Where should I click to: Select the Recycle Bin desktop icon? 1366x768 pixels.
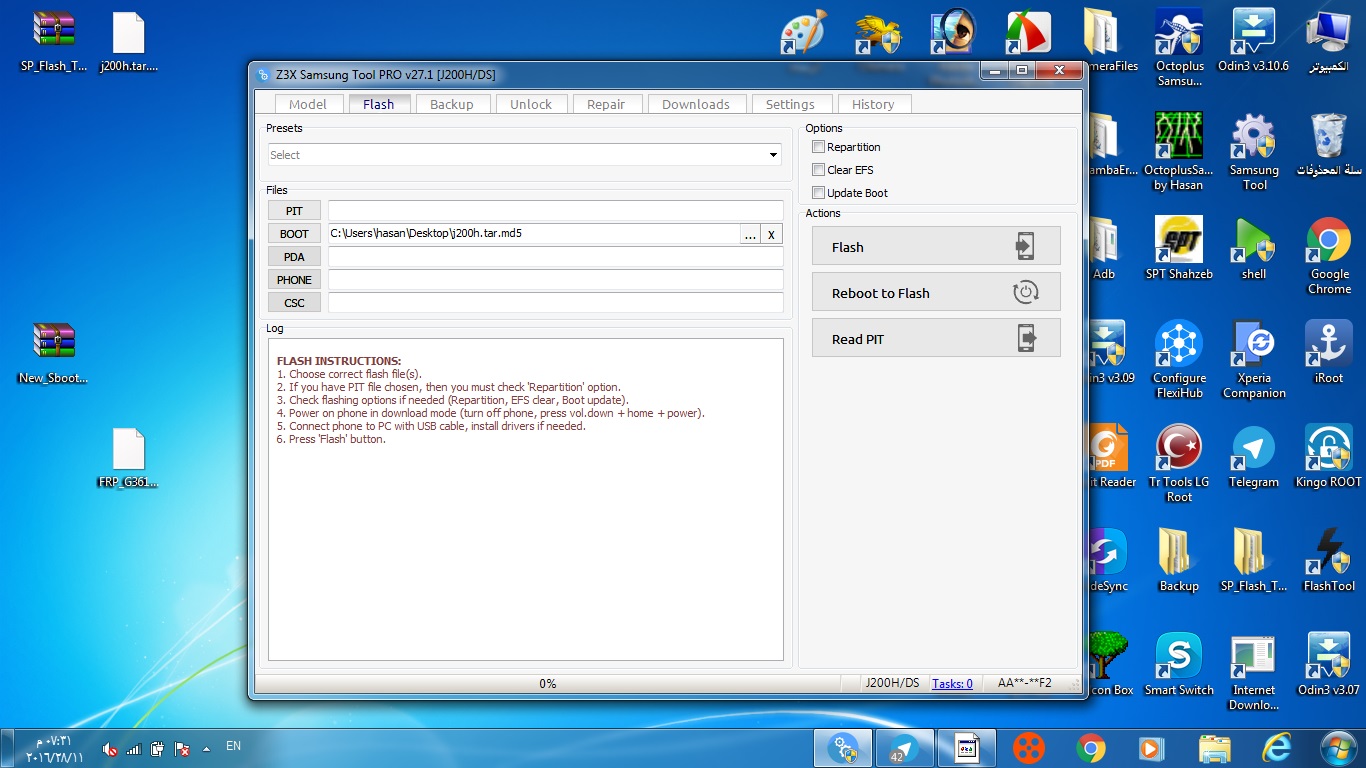coord(1329,145)
